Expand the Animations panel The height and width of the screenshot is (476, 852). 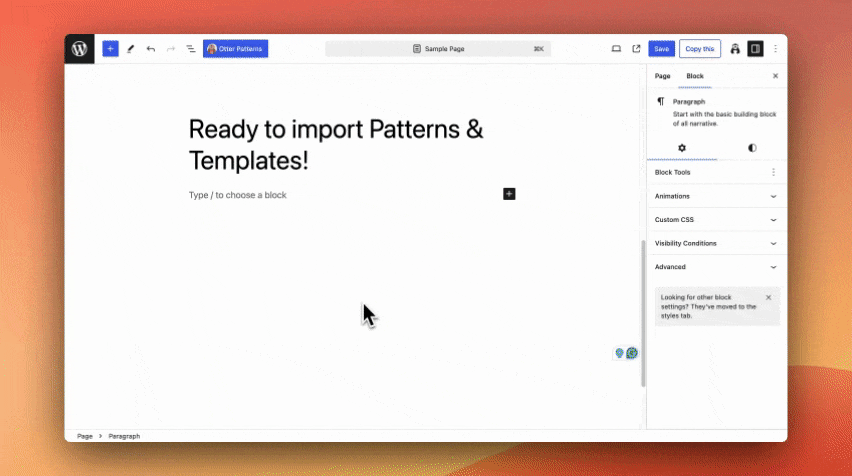[717, 196]
